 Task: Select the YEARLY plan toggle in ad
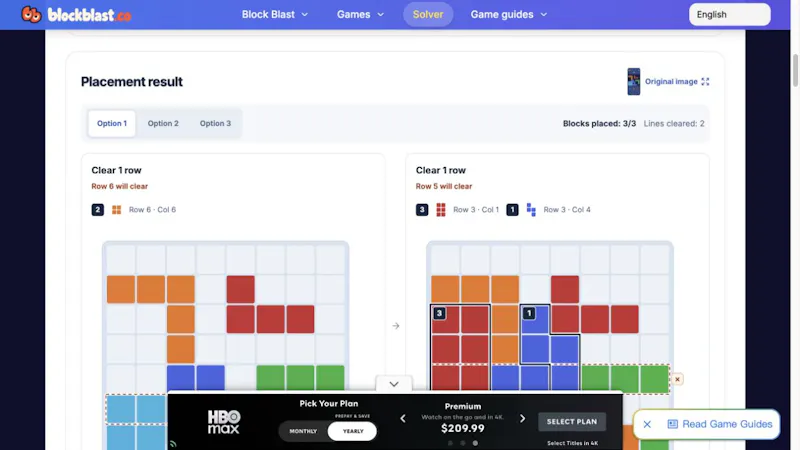pyautogui.click(x=353, y=431)
